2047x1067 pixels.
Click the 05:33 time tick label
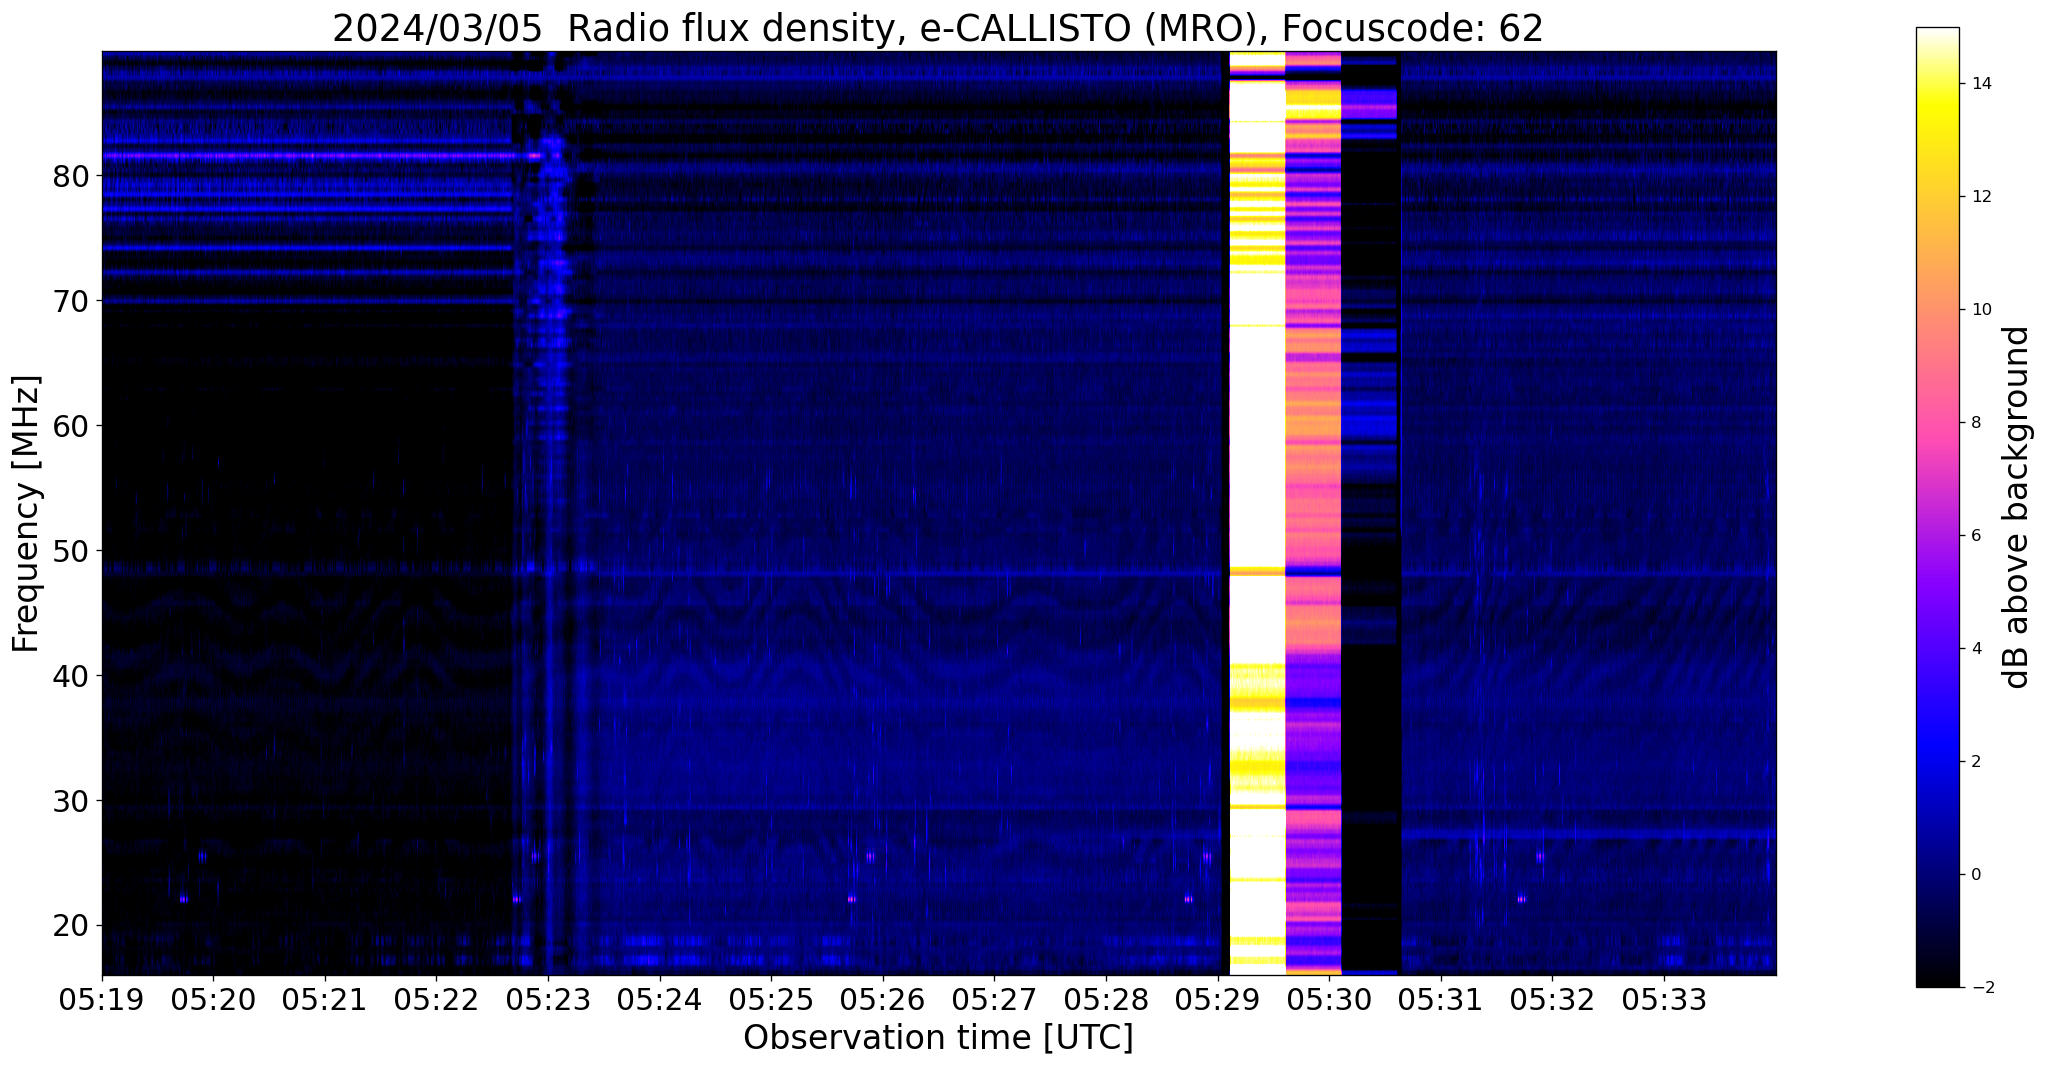coord(1664,999)
